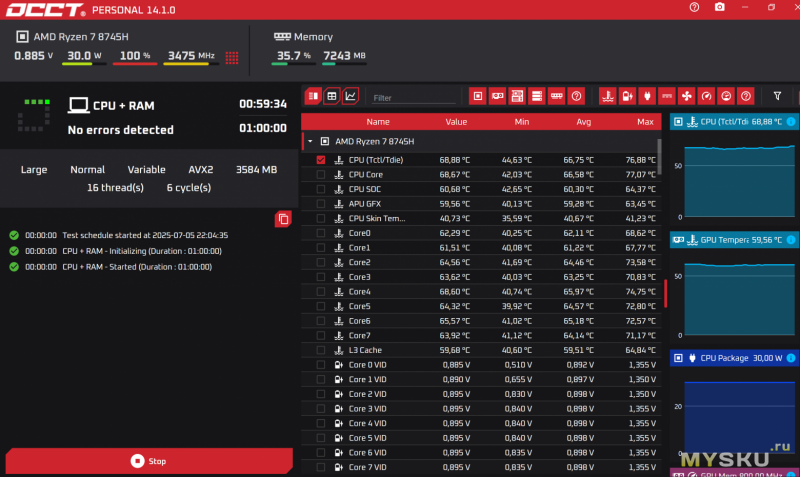The image size is (800, 477).
Task: Click the 16 thread(s) setting label
Action: [x=115, y=188]
